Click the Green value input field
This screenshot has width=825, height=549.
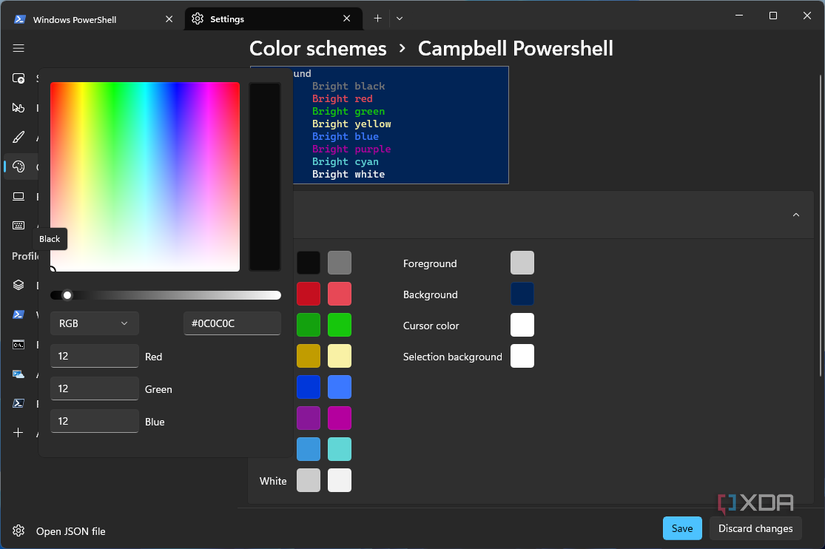click(x=94, y=388)
